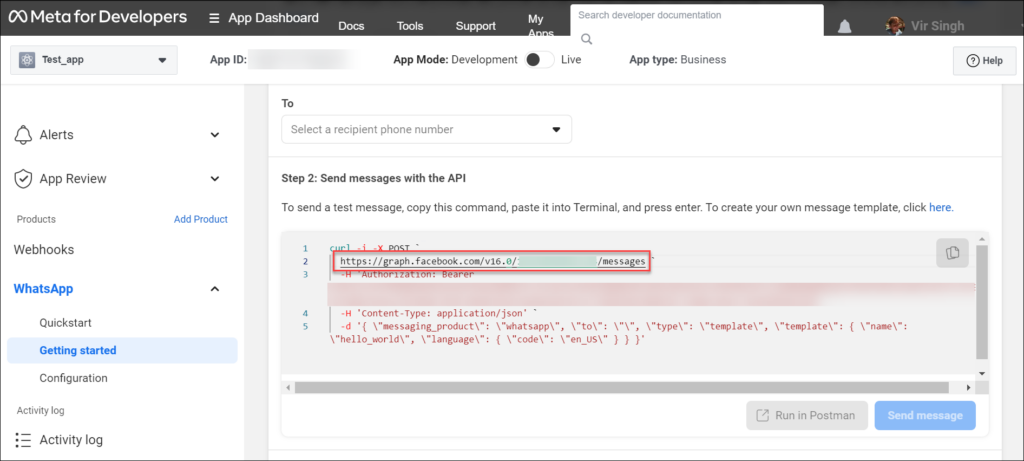Screen dimensions: 1024x461
Task: Expand the App Review section chevron
Action: coord(215,178)
